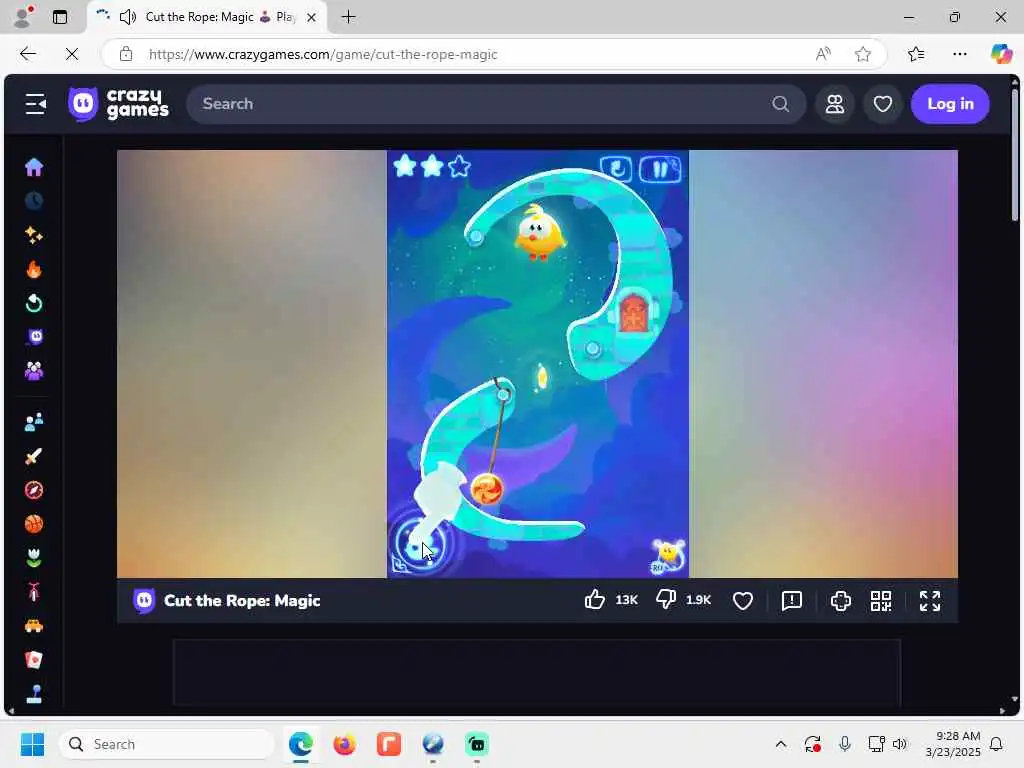Screen dimensions: 1024x768
Task: Tap the orange candy on the rope
Action: click(487, 490)
